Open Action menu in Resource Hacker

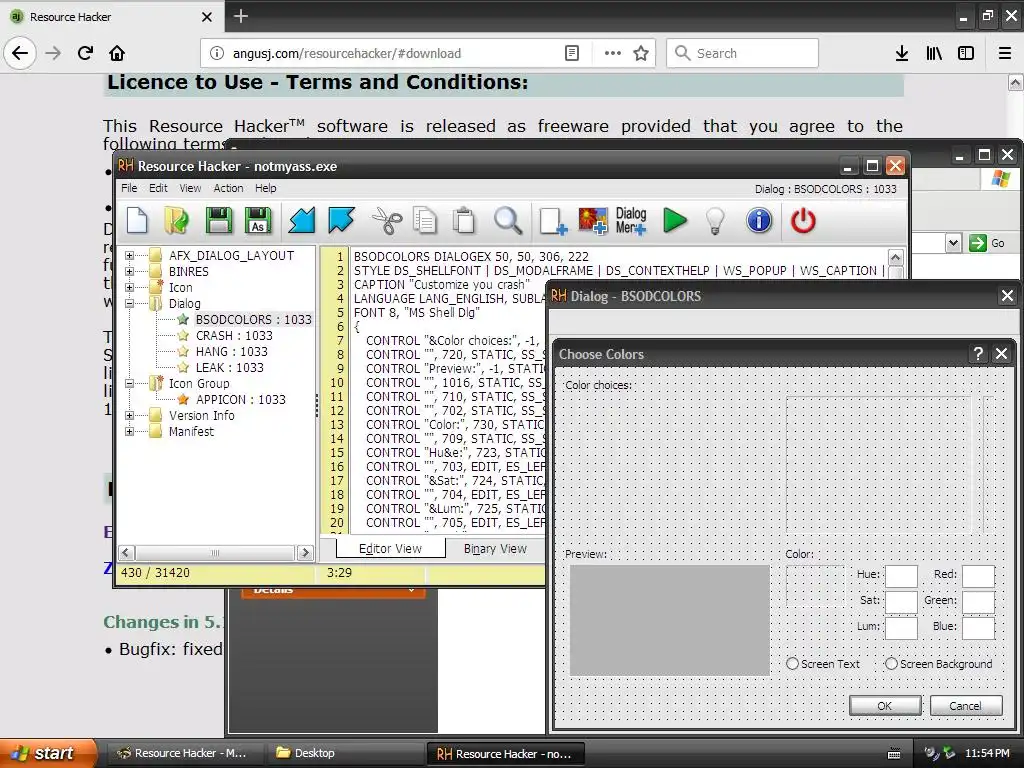point(228,188)
